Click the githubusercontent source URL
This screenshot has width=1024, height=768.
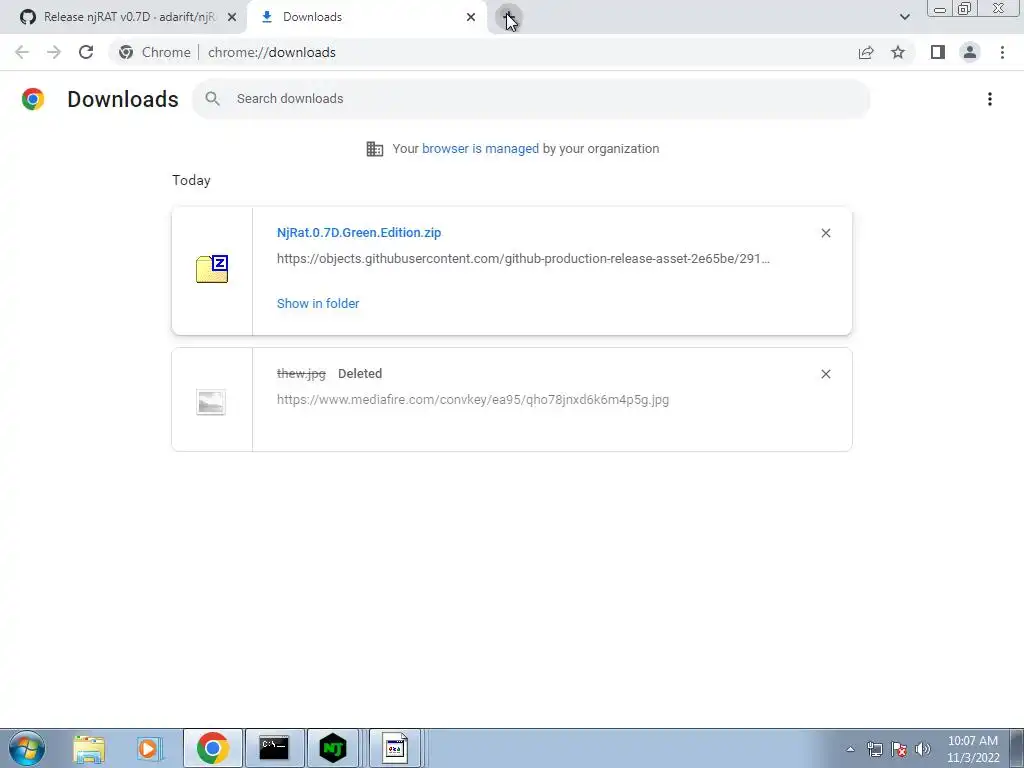[523, 259]
